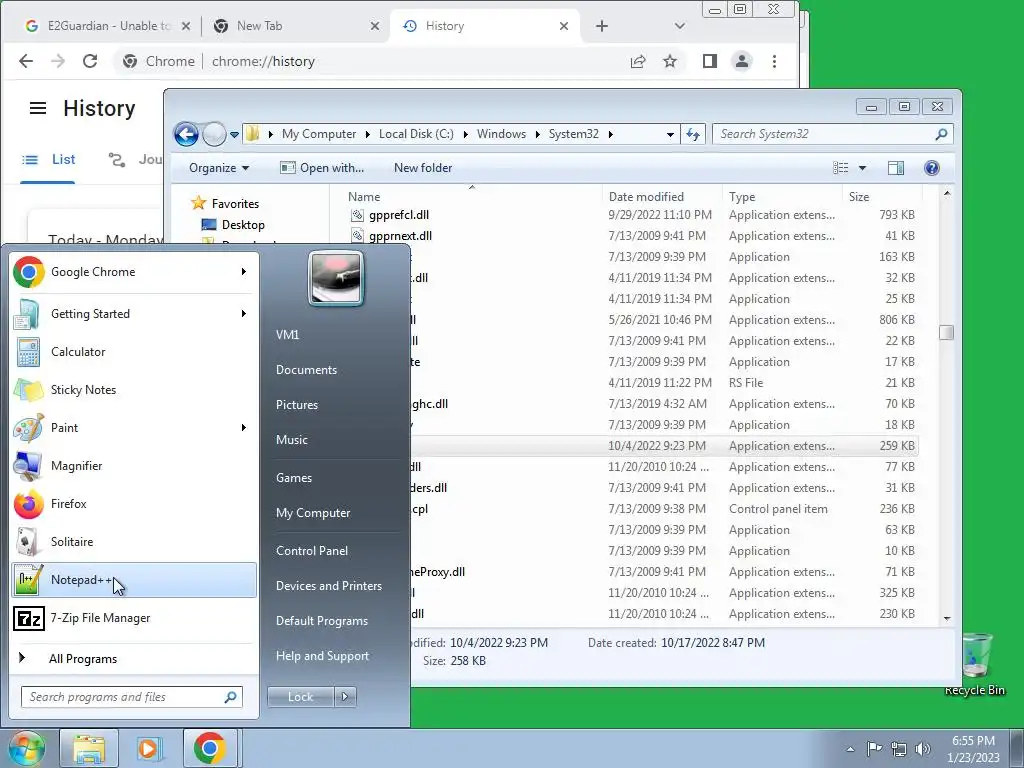Select the gpprefcl.dll file

pos(398,215)
